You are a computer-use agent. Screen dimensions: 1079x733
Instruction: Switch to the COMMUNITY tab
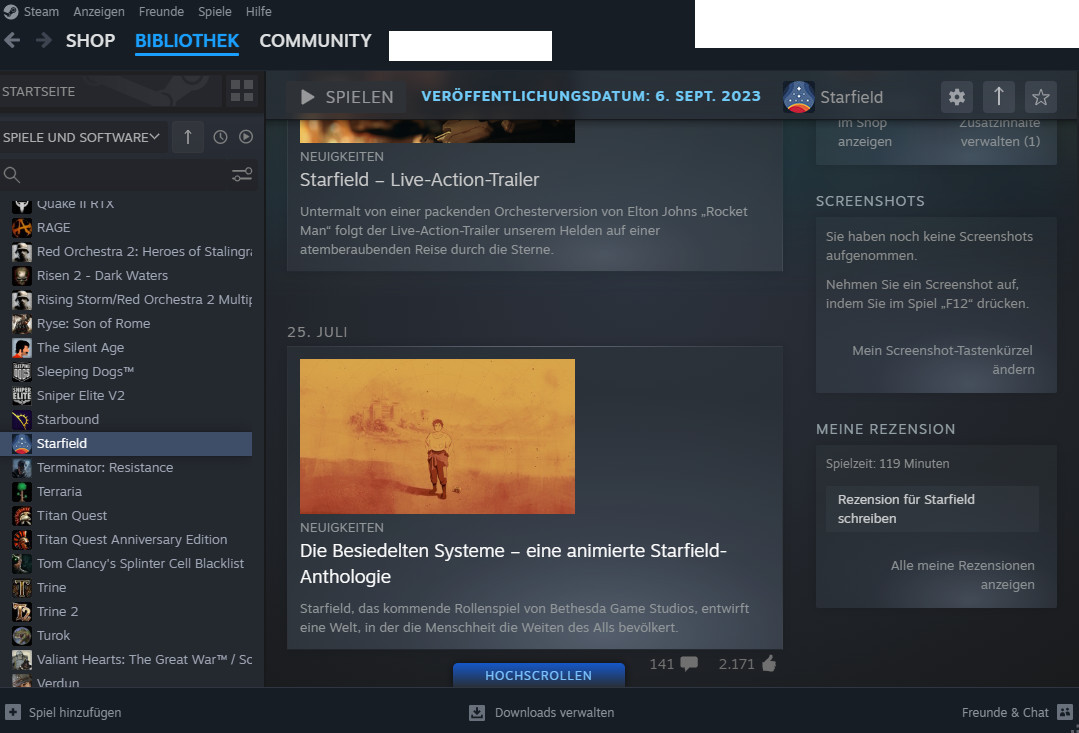(x=315, y=41)
